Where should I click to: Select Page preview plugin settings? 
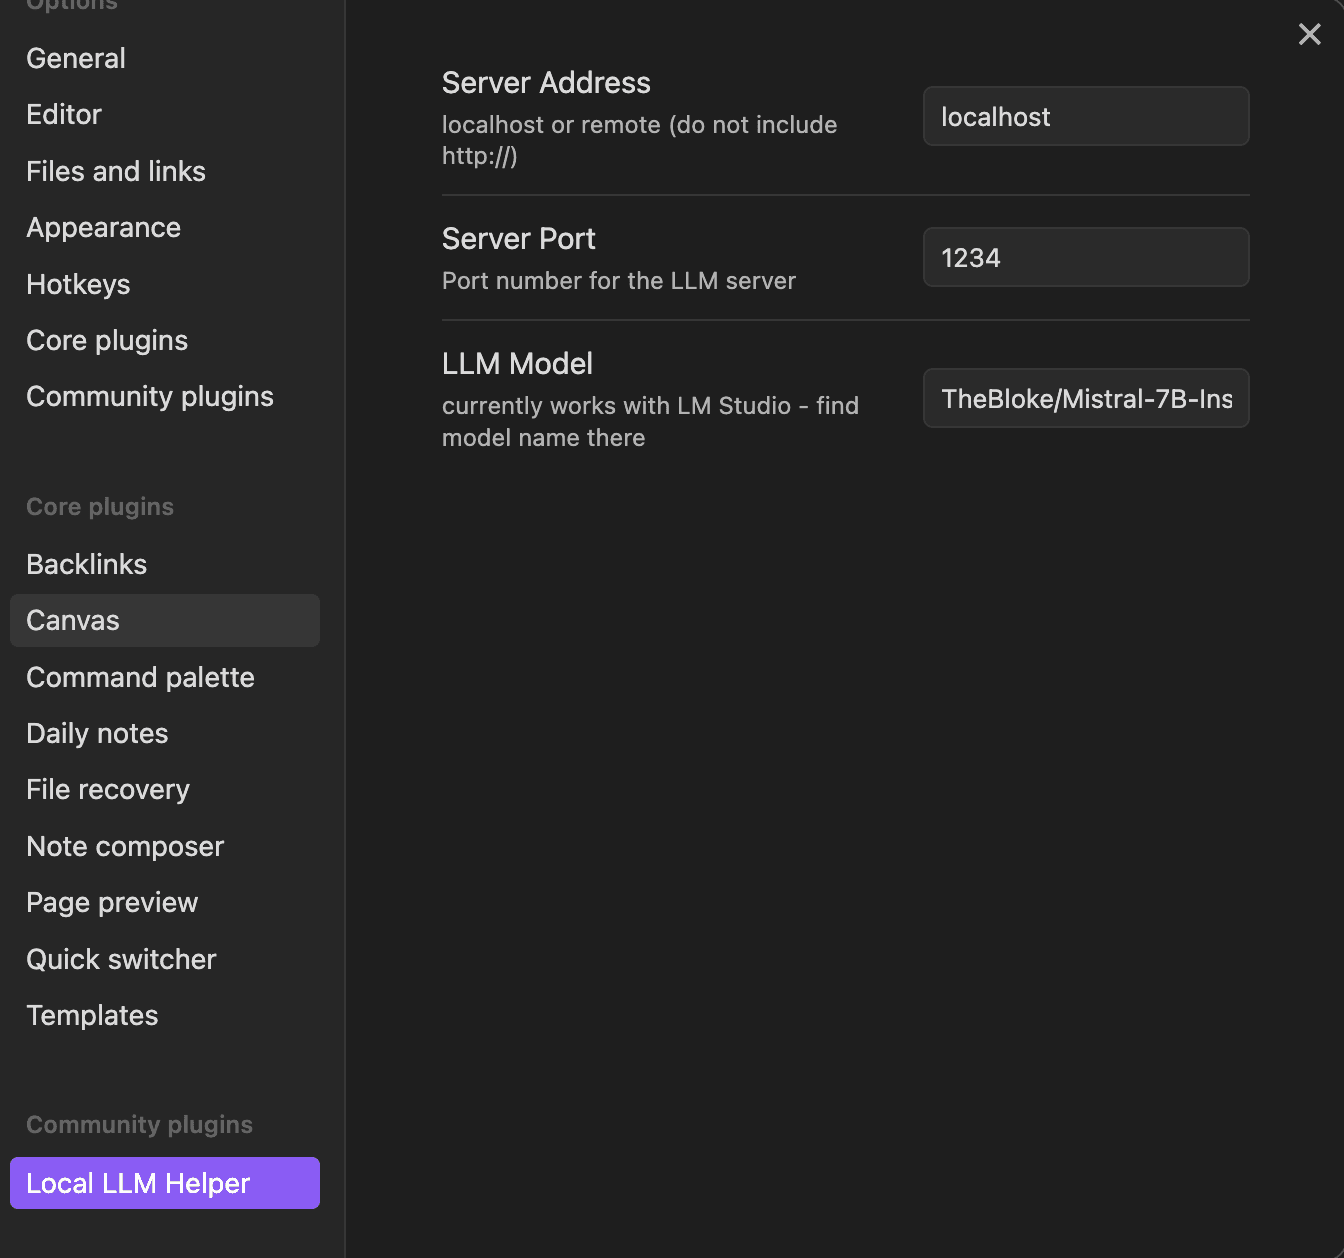pos(112,902)
